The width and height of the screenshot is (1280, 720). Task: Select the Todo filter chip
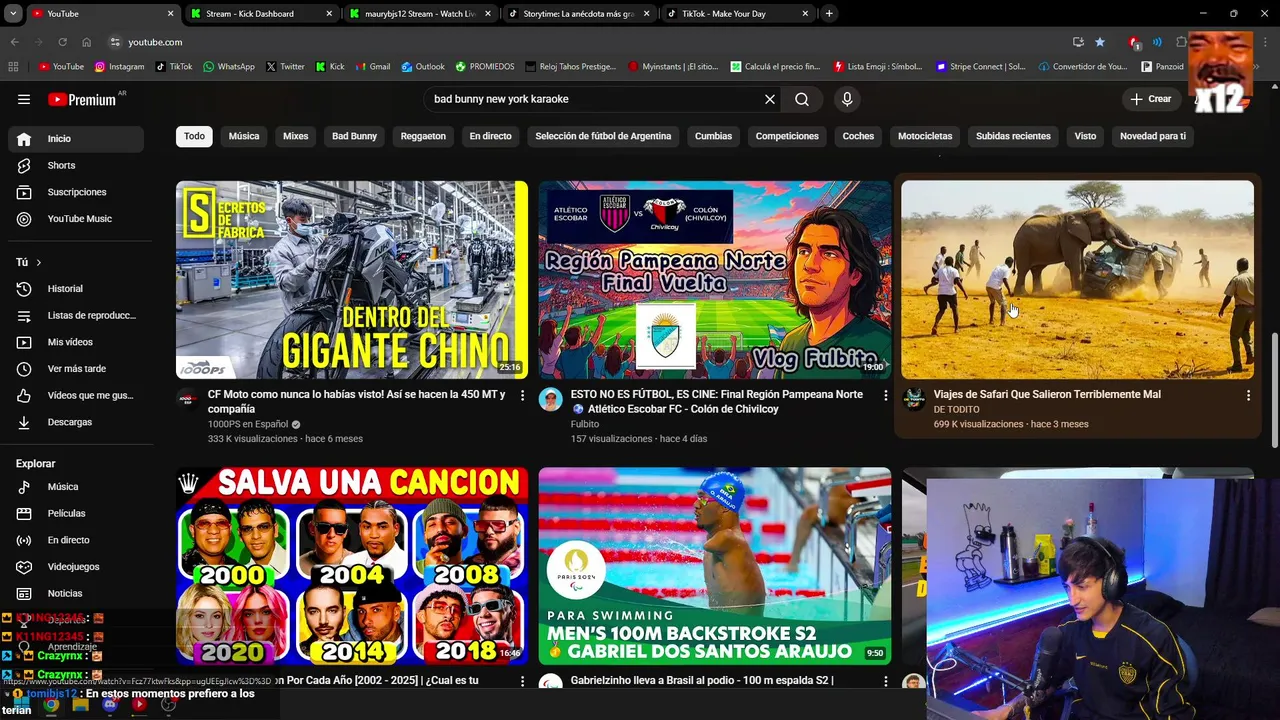click(x=194, y=136)
